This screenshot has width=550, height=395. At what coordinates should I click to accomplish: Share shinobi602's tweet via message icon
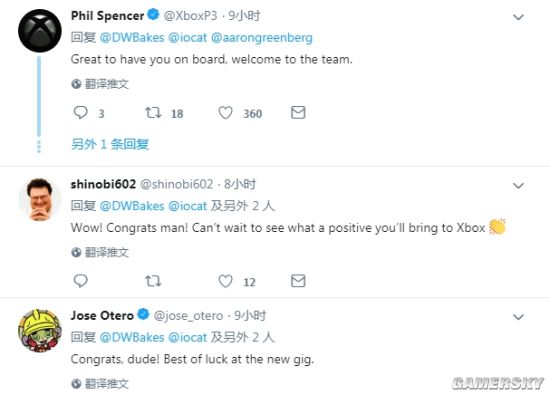(298, 281)
